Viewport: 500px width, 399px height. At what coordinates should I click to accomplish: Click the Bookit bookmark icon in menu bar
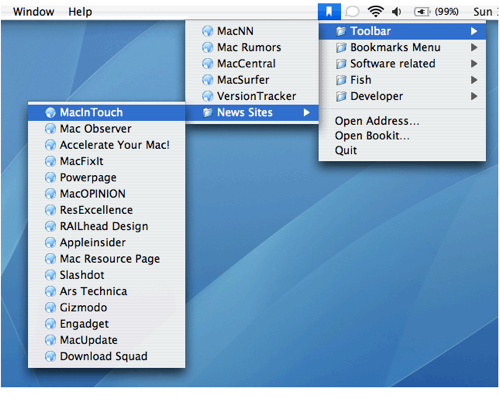329,12
